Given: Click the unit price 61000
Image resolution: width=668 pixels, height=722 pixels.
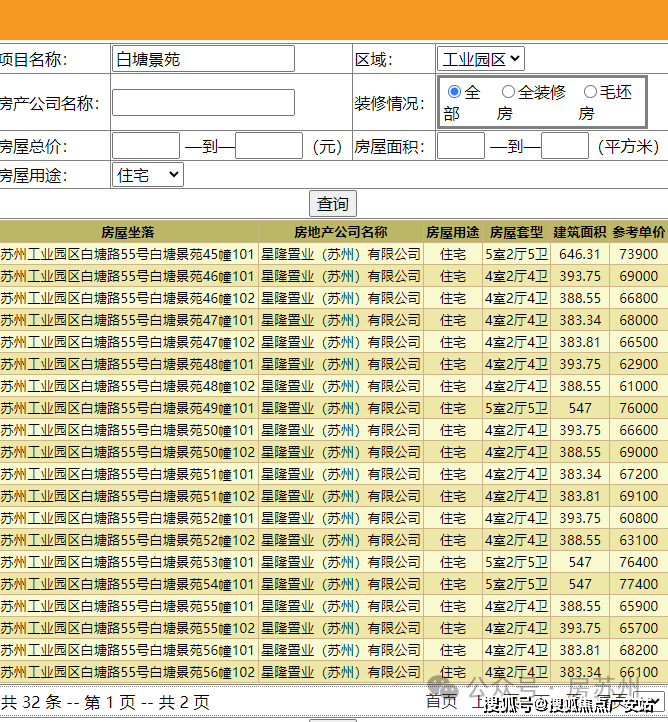Looking at the screenshot, I should pos(639,386).
